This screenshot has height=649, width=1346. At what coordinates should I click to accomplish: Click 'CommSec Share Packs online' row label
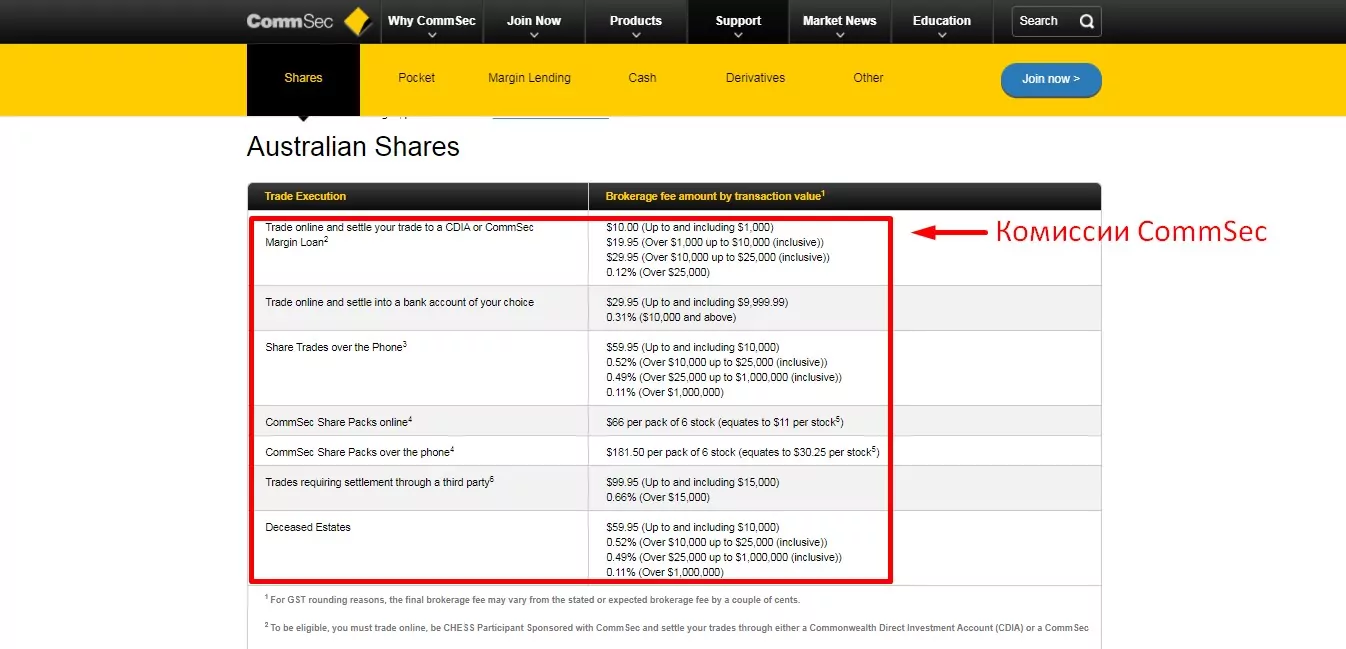(338, 422)
